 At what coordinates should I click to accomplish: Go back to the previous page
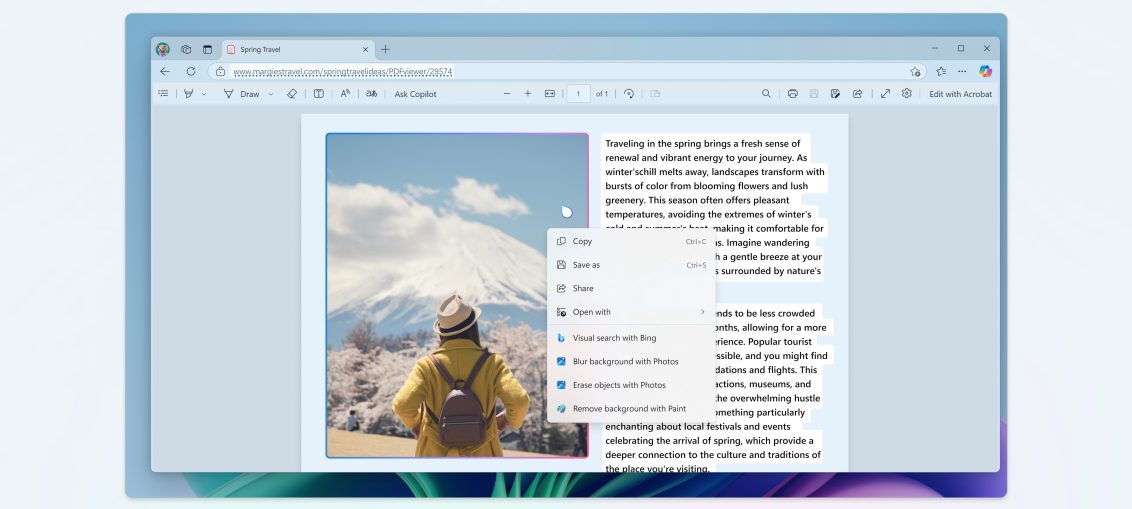pyautogui.click(x=165, y=71)
